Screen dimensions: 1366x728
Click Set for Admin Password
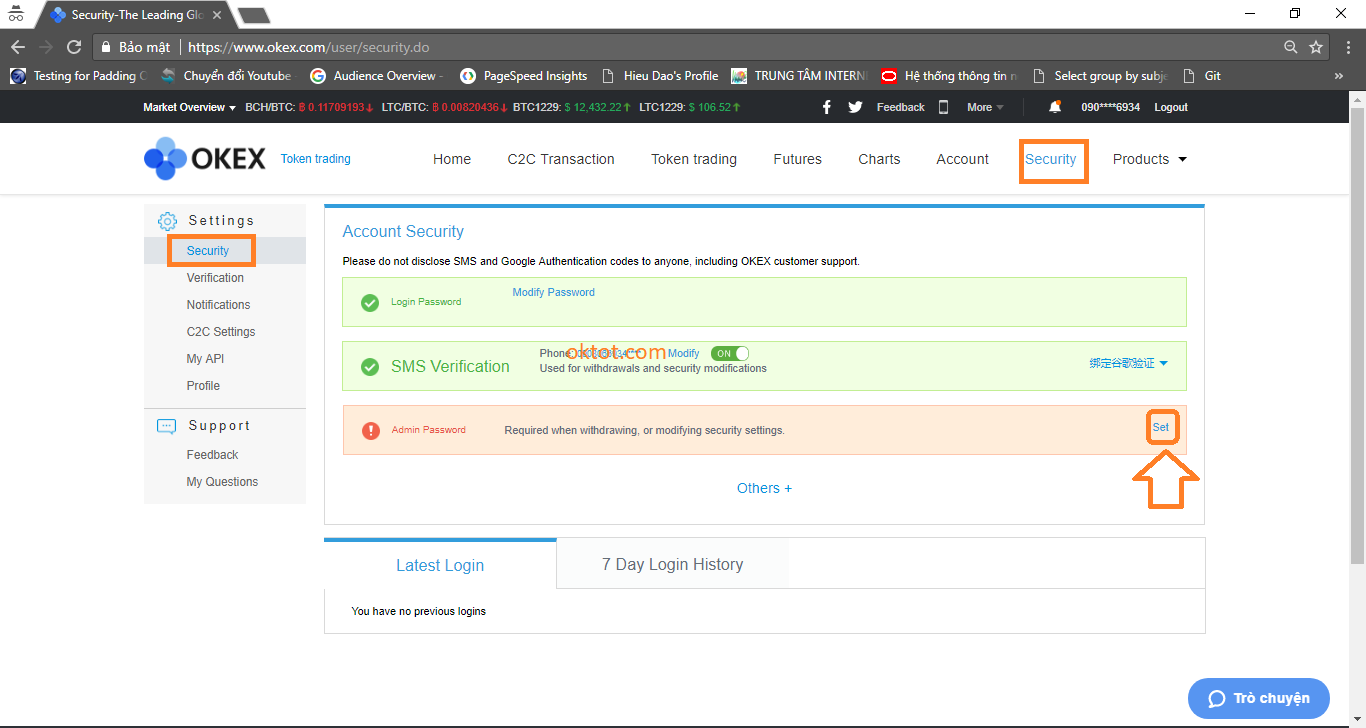pos(1160,427)
